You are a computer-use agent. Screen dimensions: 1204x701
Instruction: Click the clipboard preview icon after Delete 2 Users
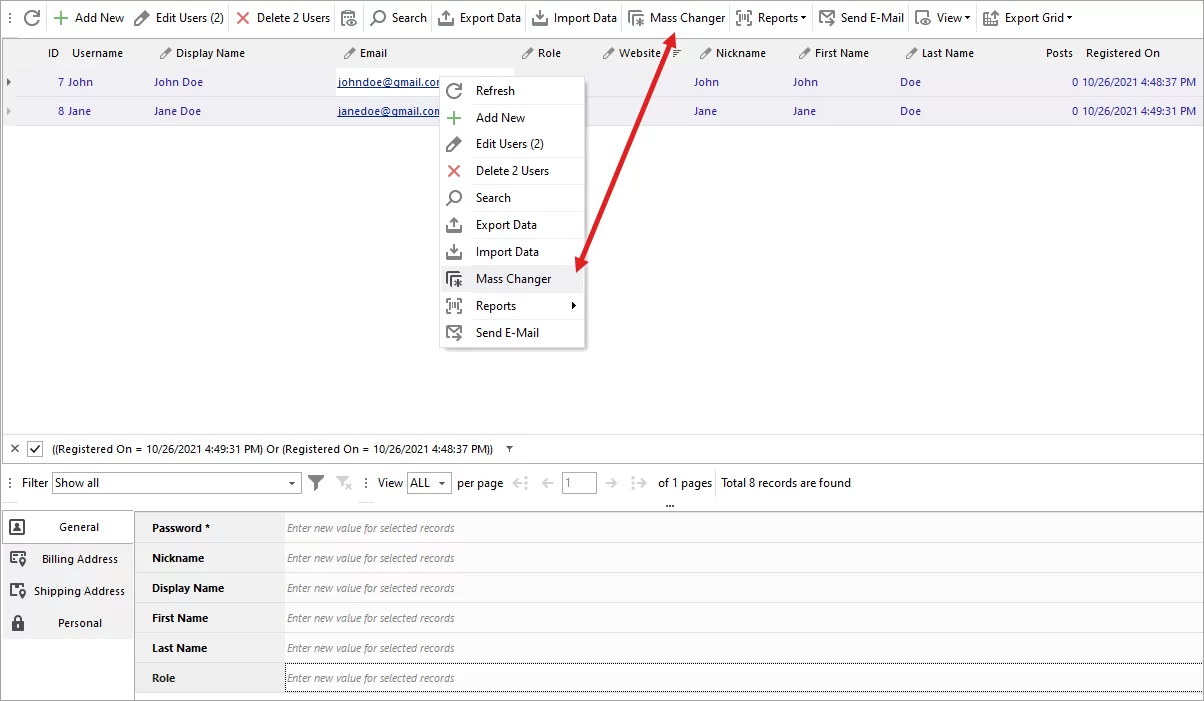pos(349,18)
